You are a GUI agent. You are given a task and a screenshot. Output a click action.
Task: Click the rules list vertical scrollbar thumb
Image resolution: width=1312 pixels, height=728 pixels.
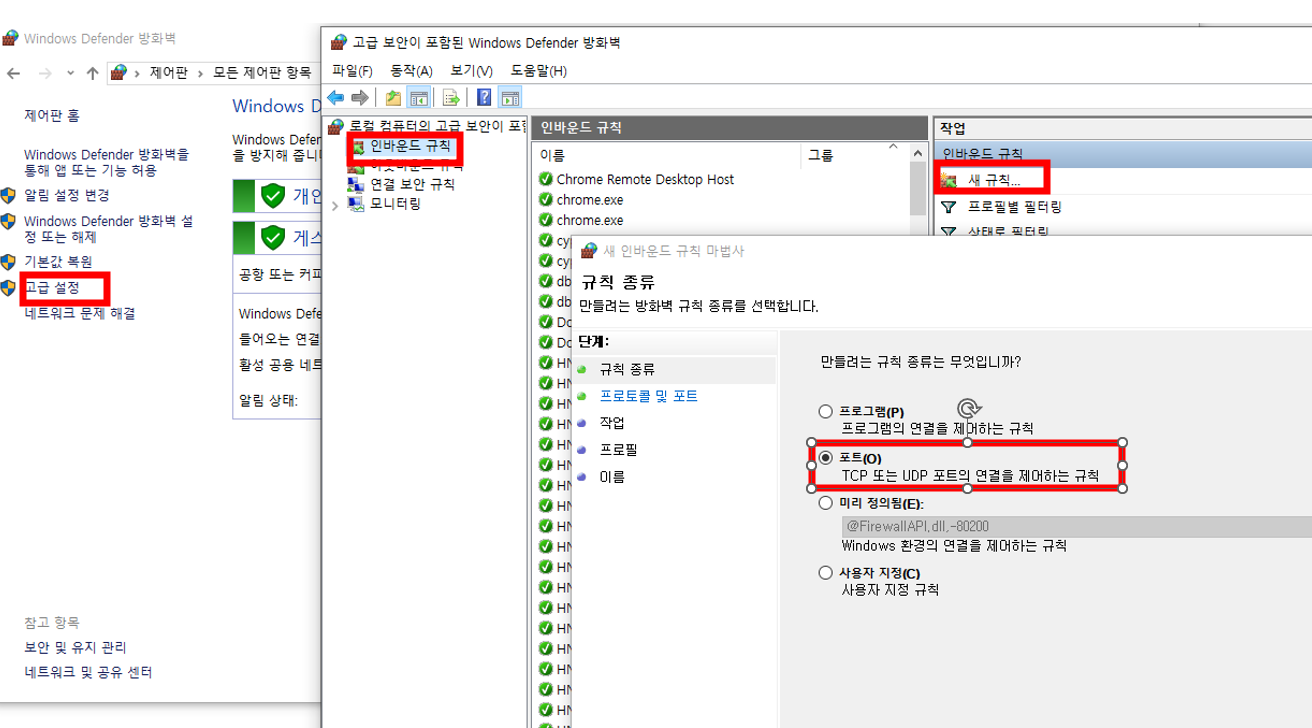919,189
